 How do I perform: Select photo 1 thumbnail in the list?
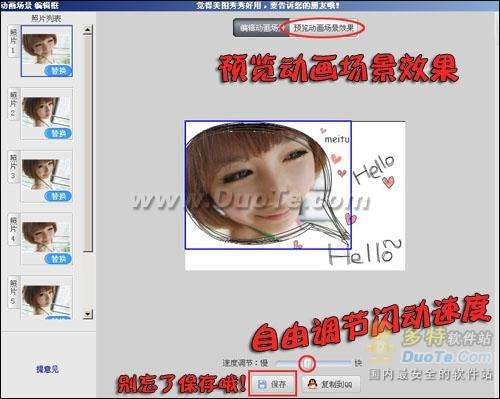point(47,51)
